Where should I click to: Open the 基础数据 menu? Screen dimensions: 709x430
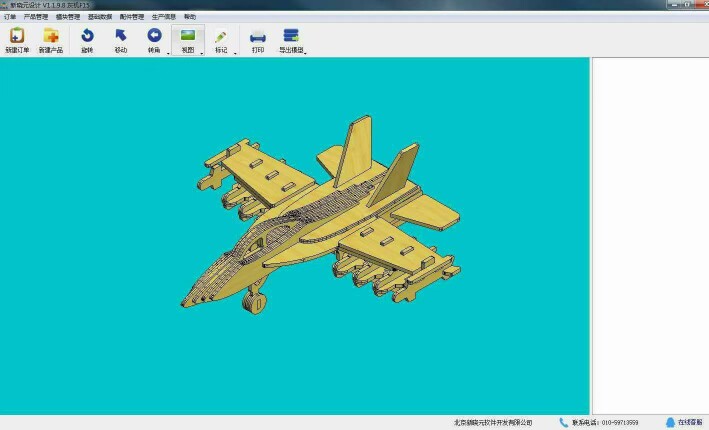(100, 17)
